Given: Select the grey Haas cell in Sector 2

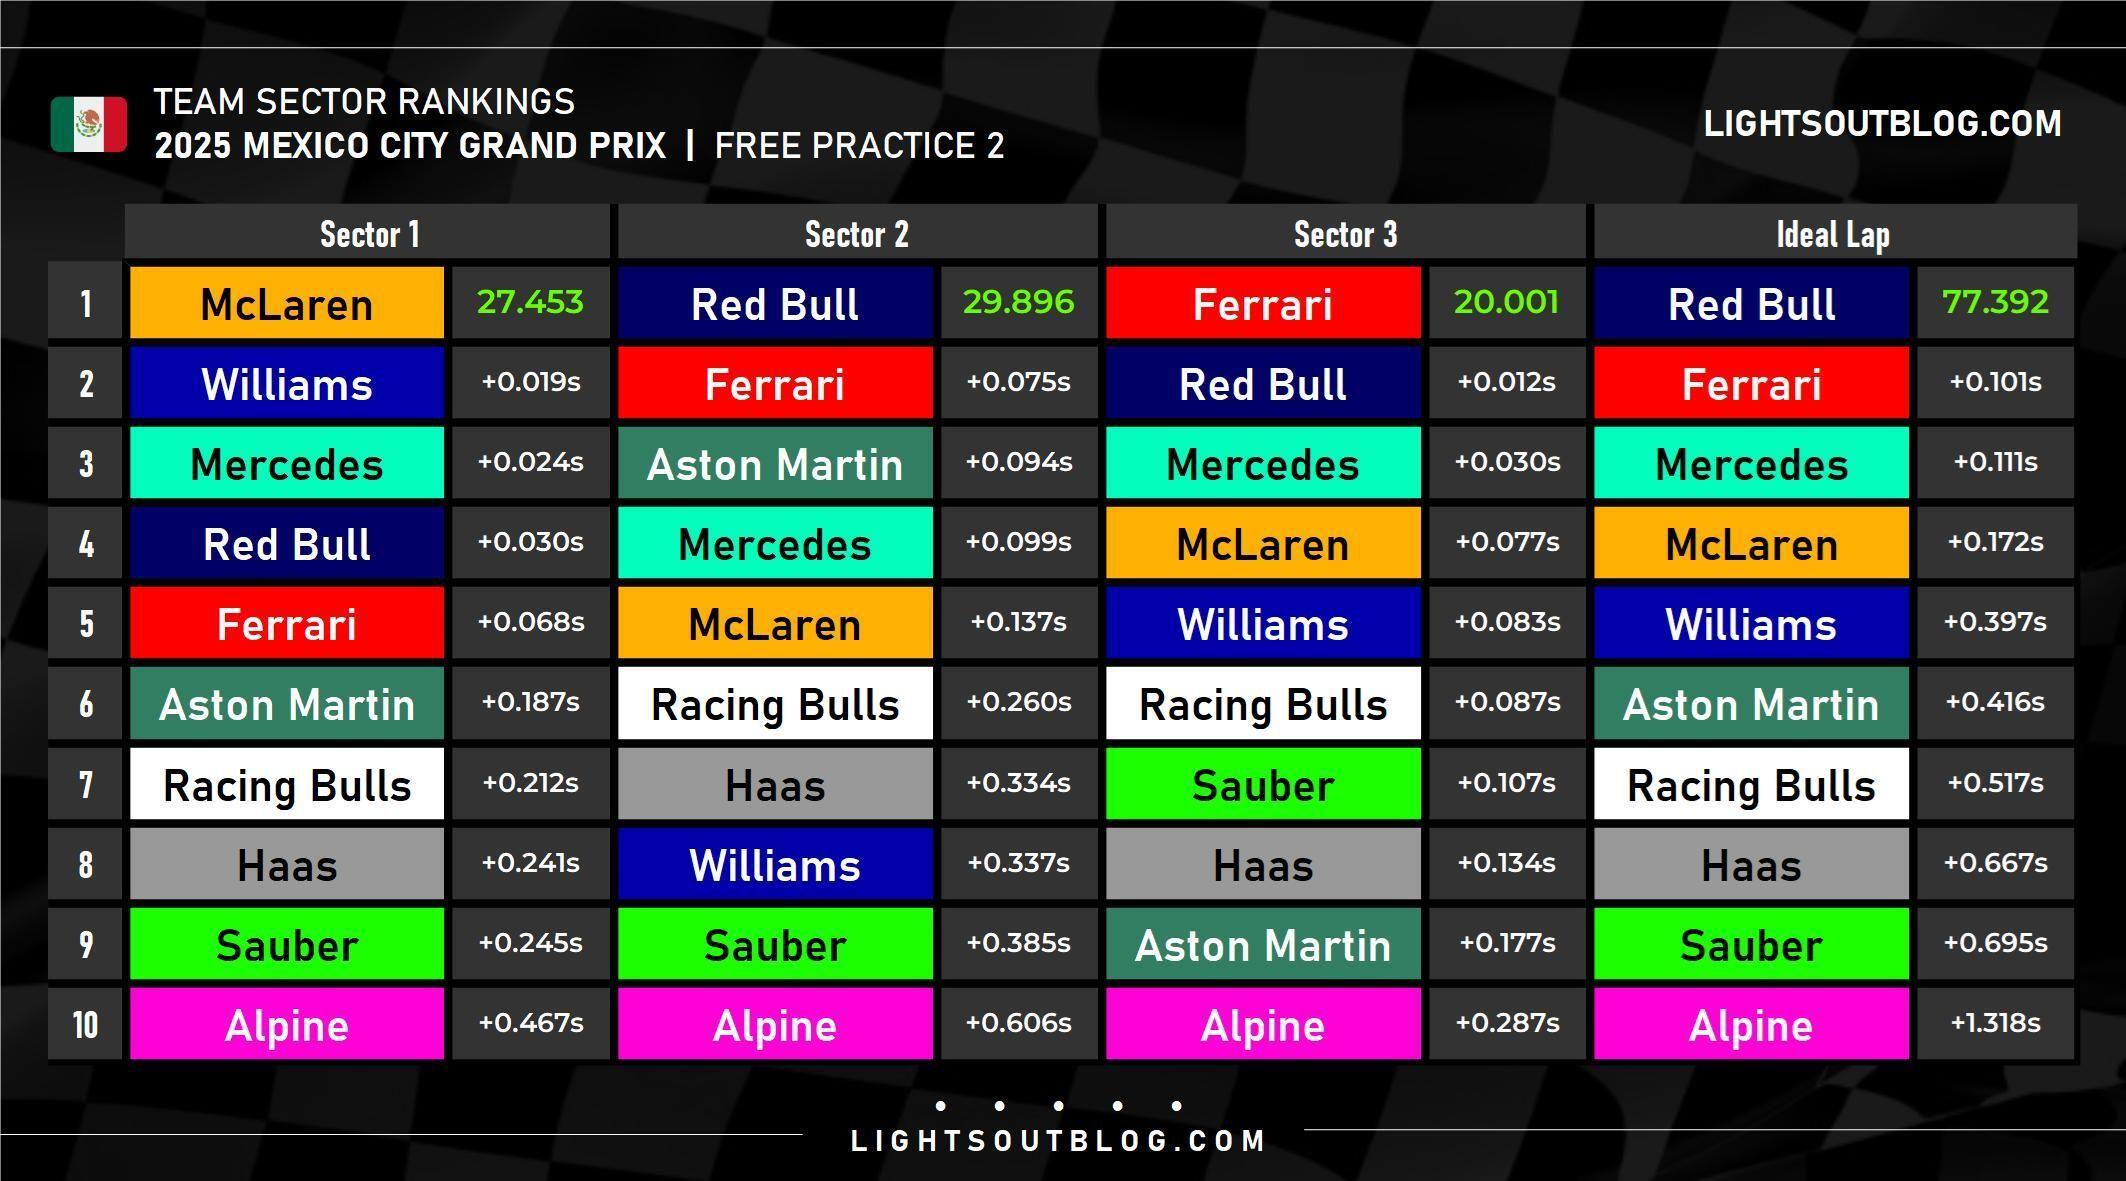Looking at the screenshot, I should tap(775, 784).
